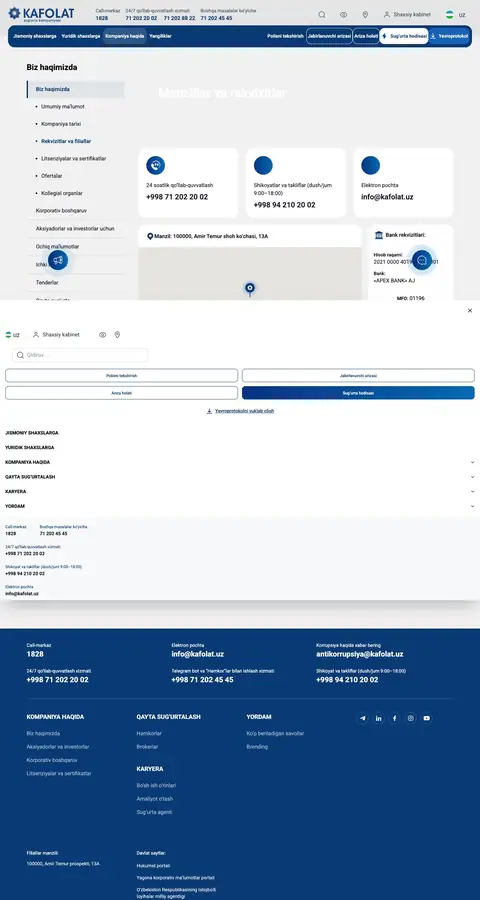
Task: Click map marker pin on the map
Action: click(x=249, y=288)
